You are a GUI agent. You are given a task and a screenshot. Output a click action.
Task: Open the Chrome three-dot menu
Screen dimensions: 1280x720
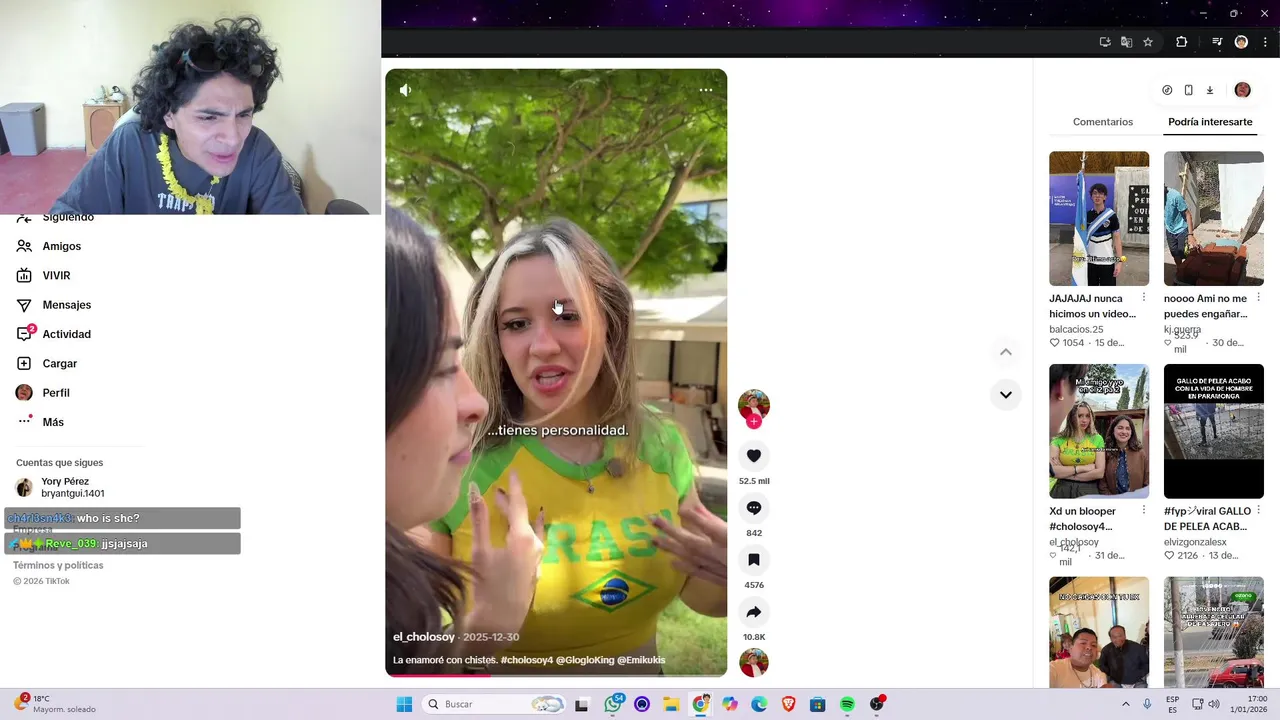(x=1265, y=42)
